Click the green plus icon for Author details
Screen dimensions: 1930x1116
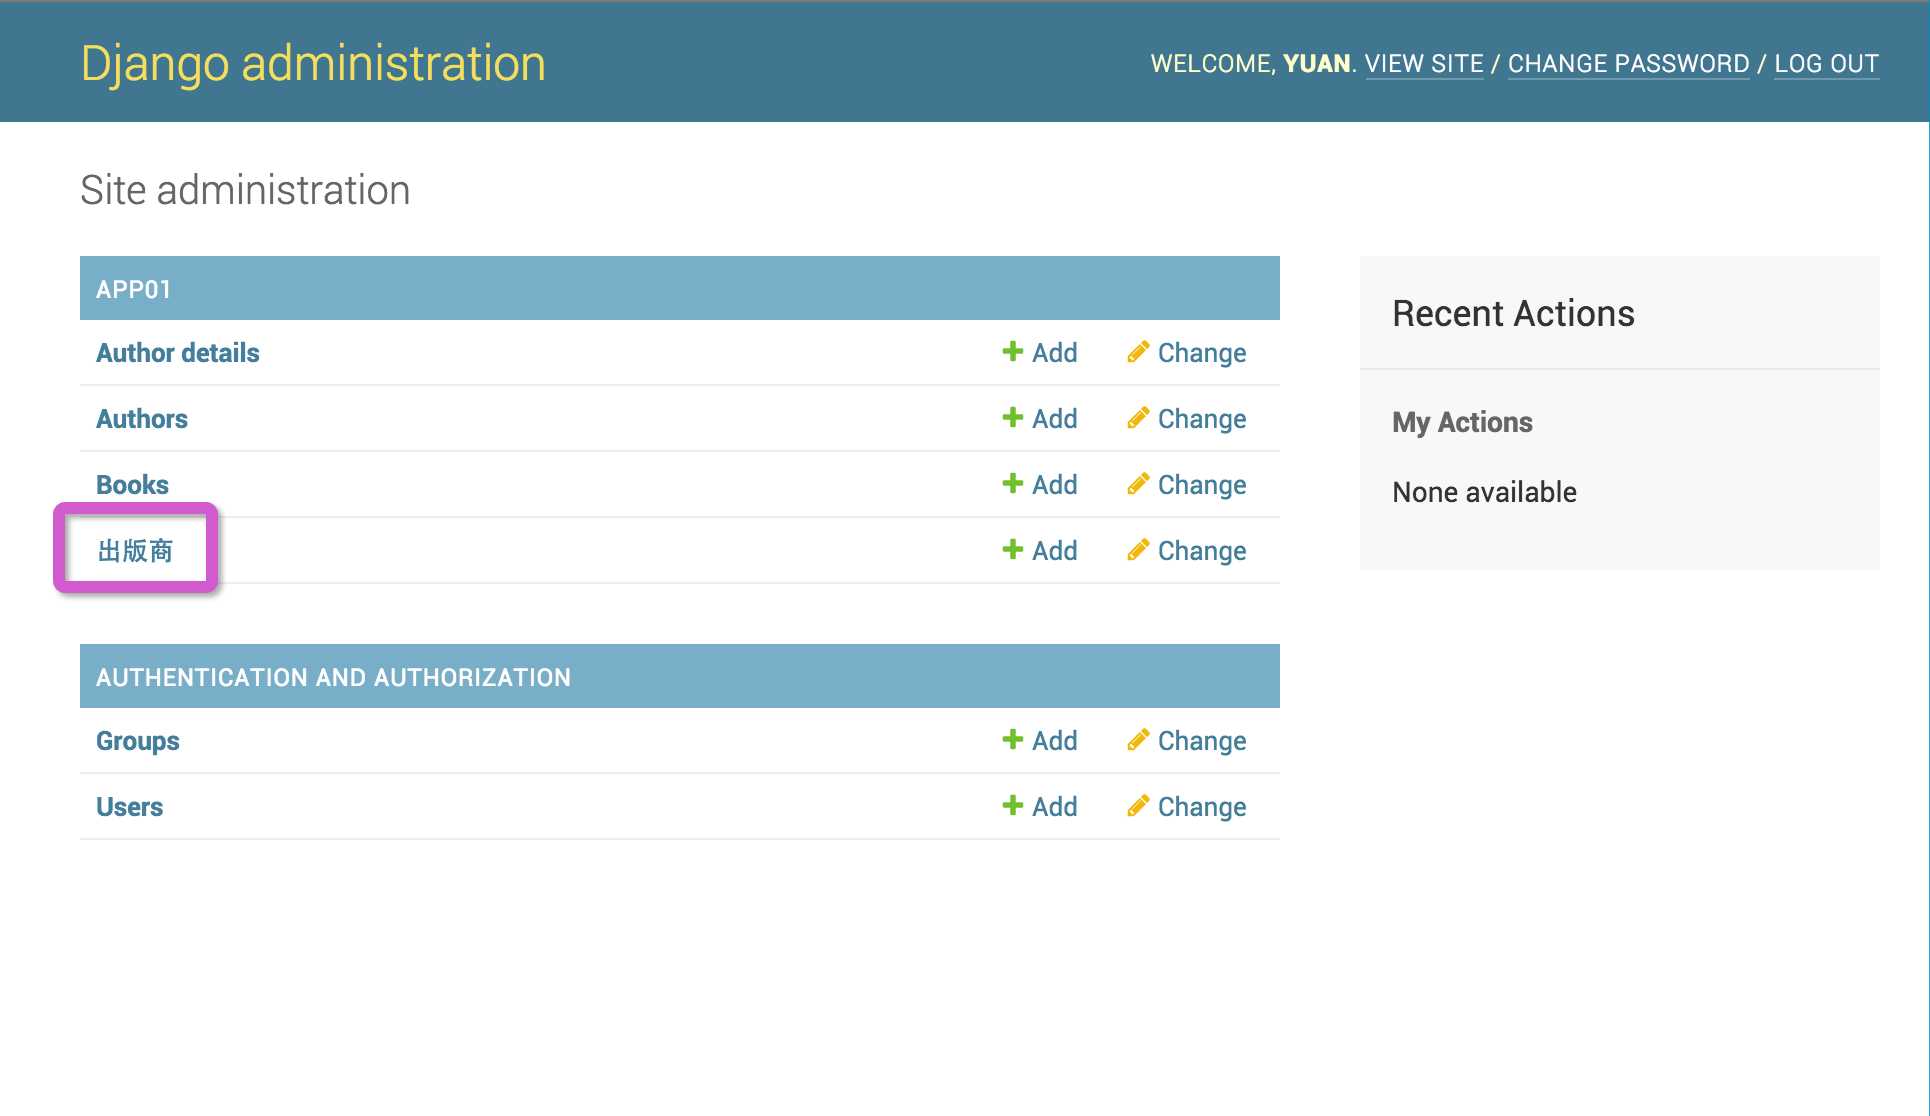(1012, 351)
